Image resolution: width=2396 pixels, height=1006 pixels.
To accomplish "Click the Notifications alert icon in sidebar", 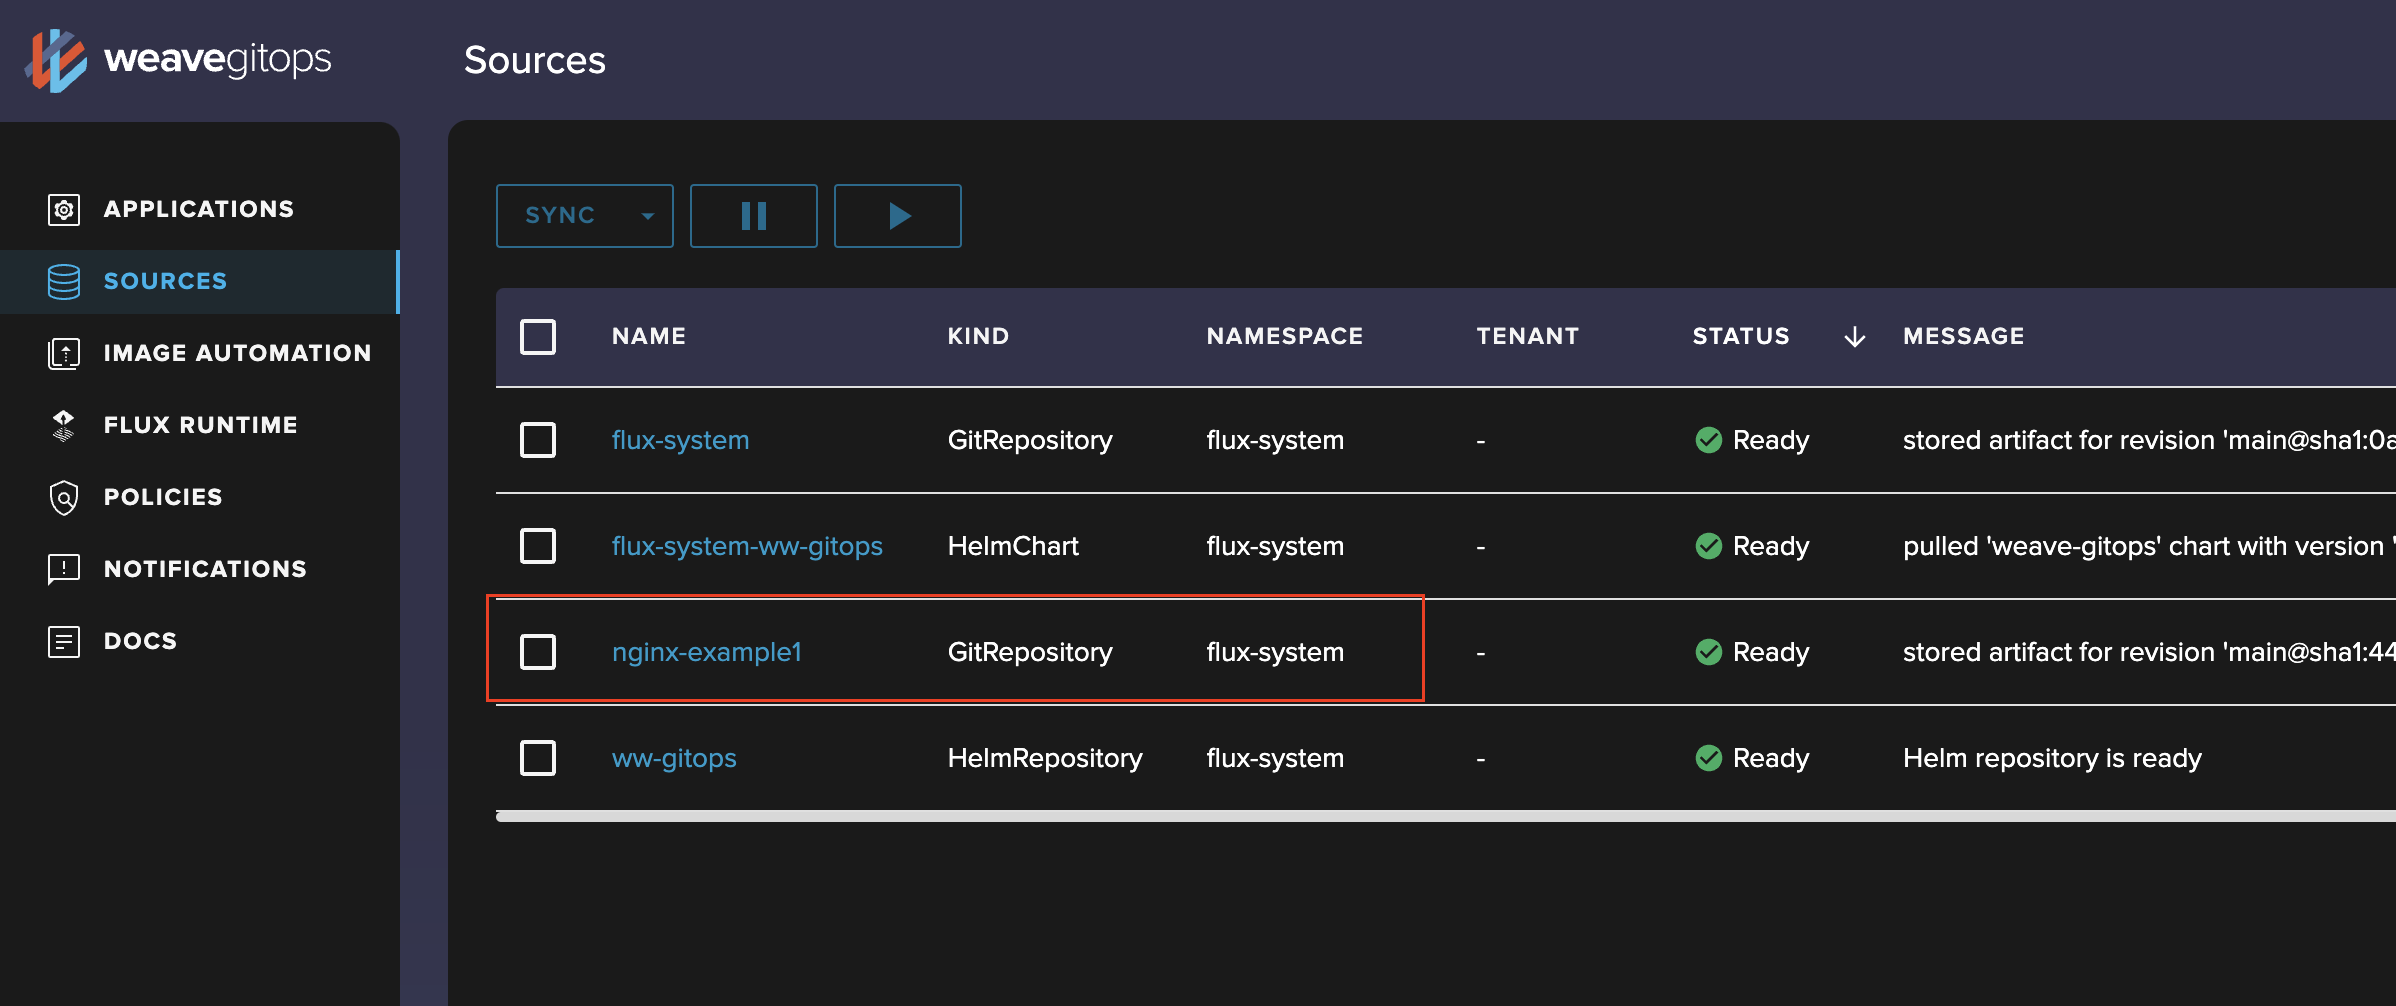I will 64,569.
